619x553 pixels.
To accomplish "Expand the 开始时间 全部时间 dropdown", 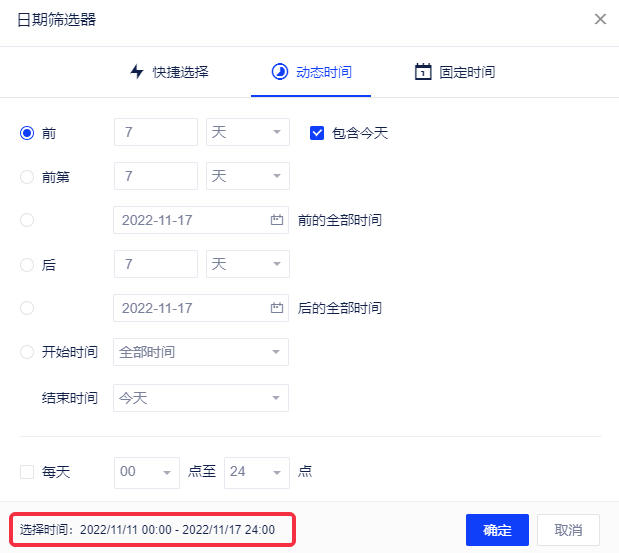I will tap(201, 352).
